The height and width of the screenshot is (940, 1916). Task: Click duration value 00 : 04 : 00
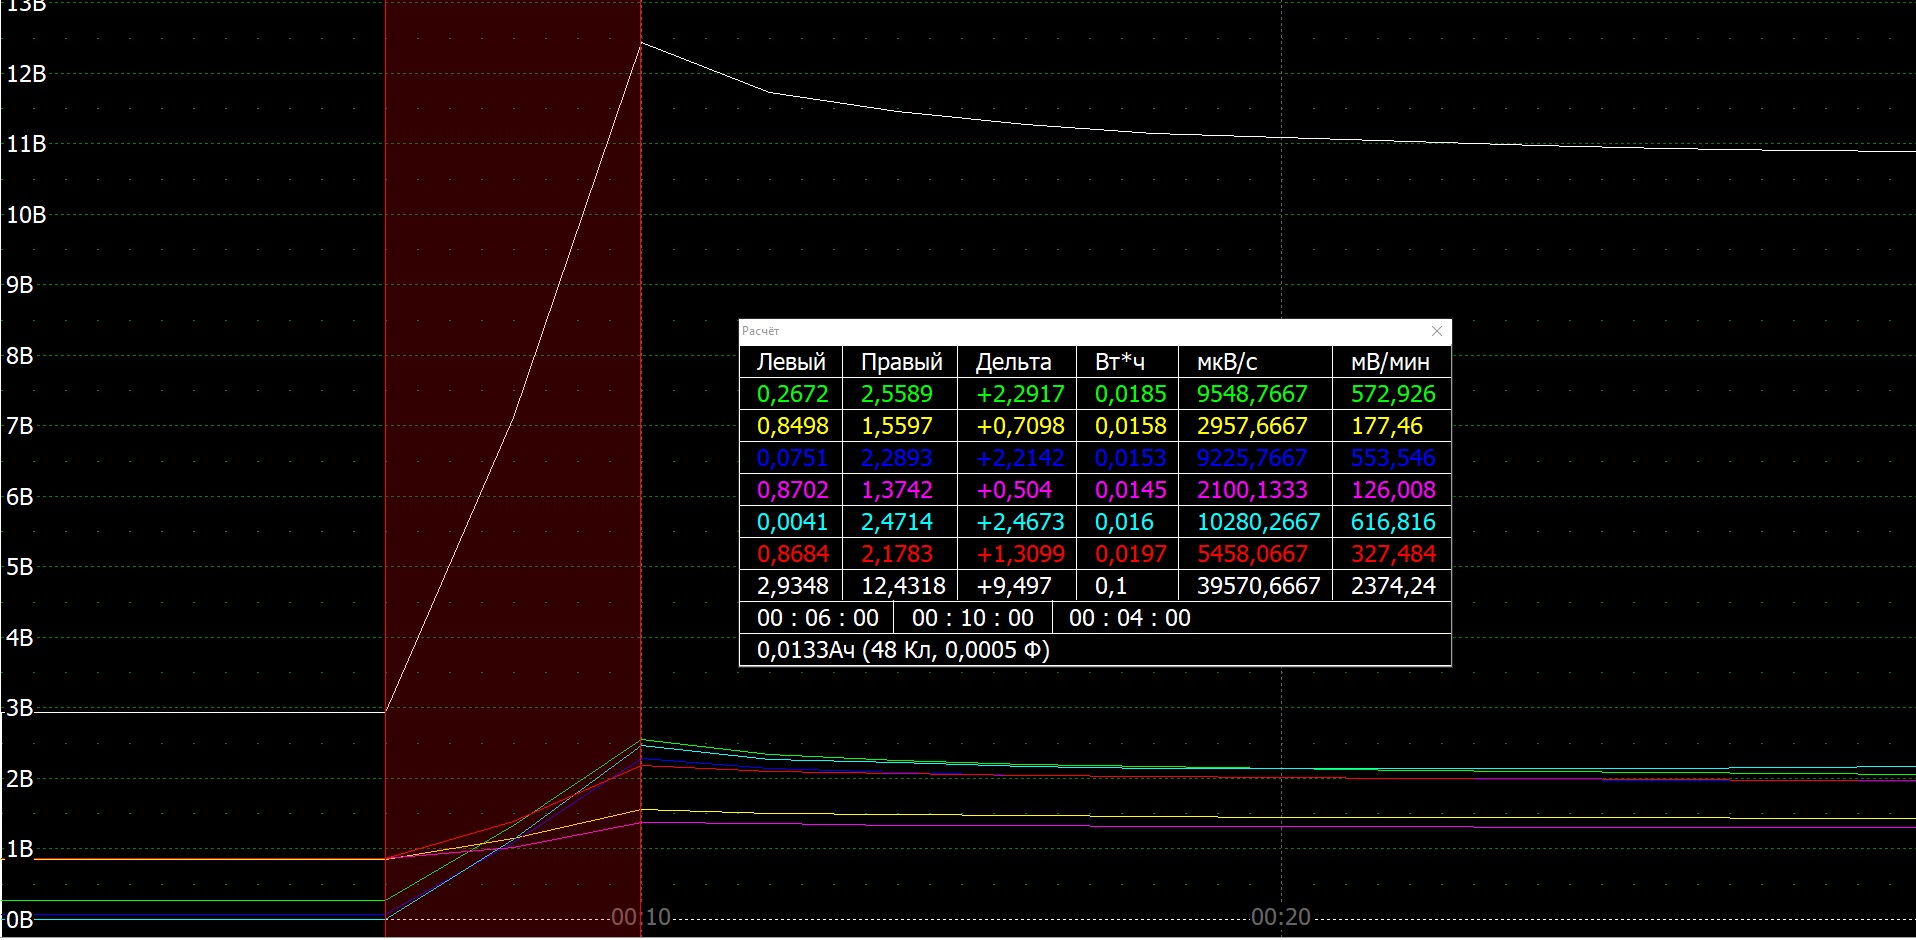[x=1129, y=618]
